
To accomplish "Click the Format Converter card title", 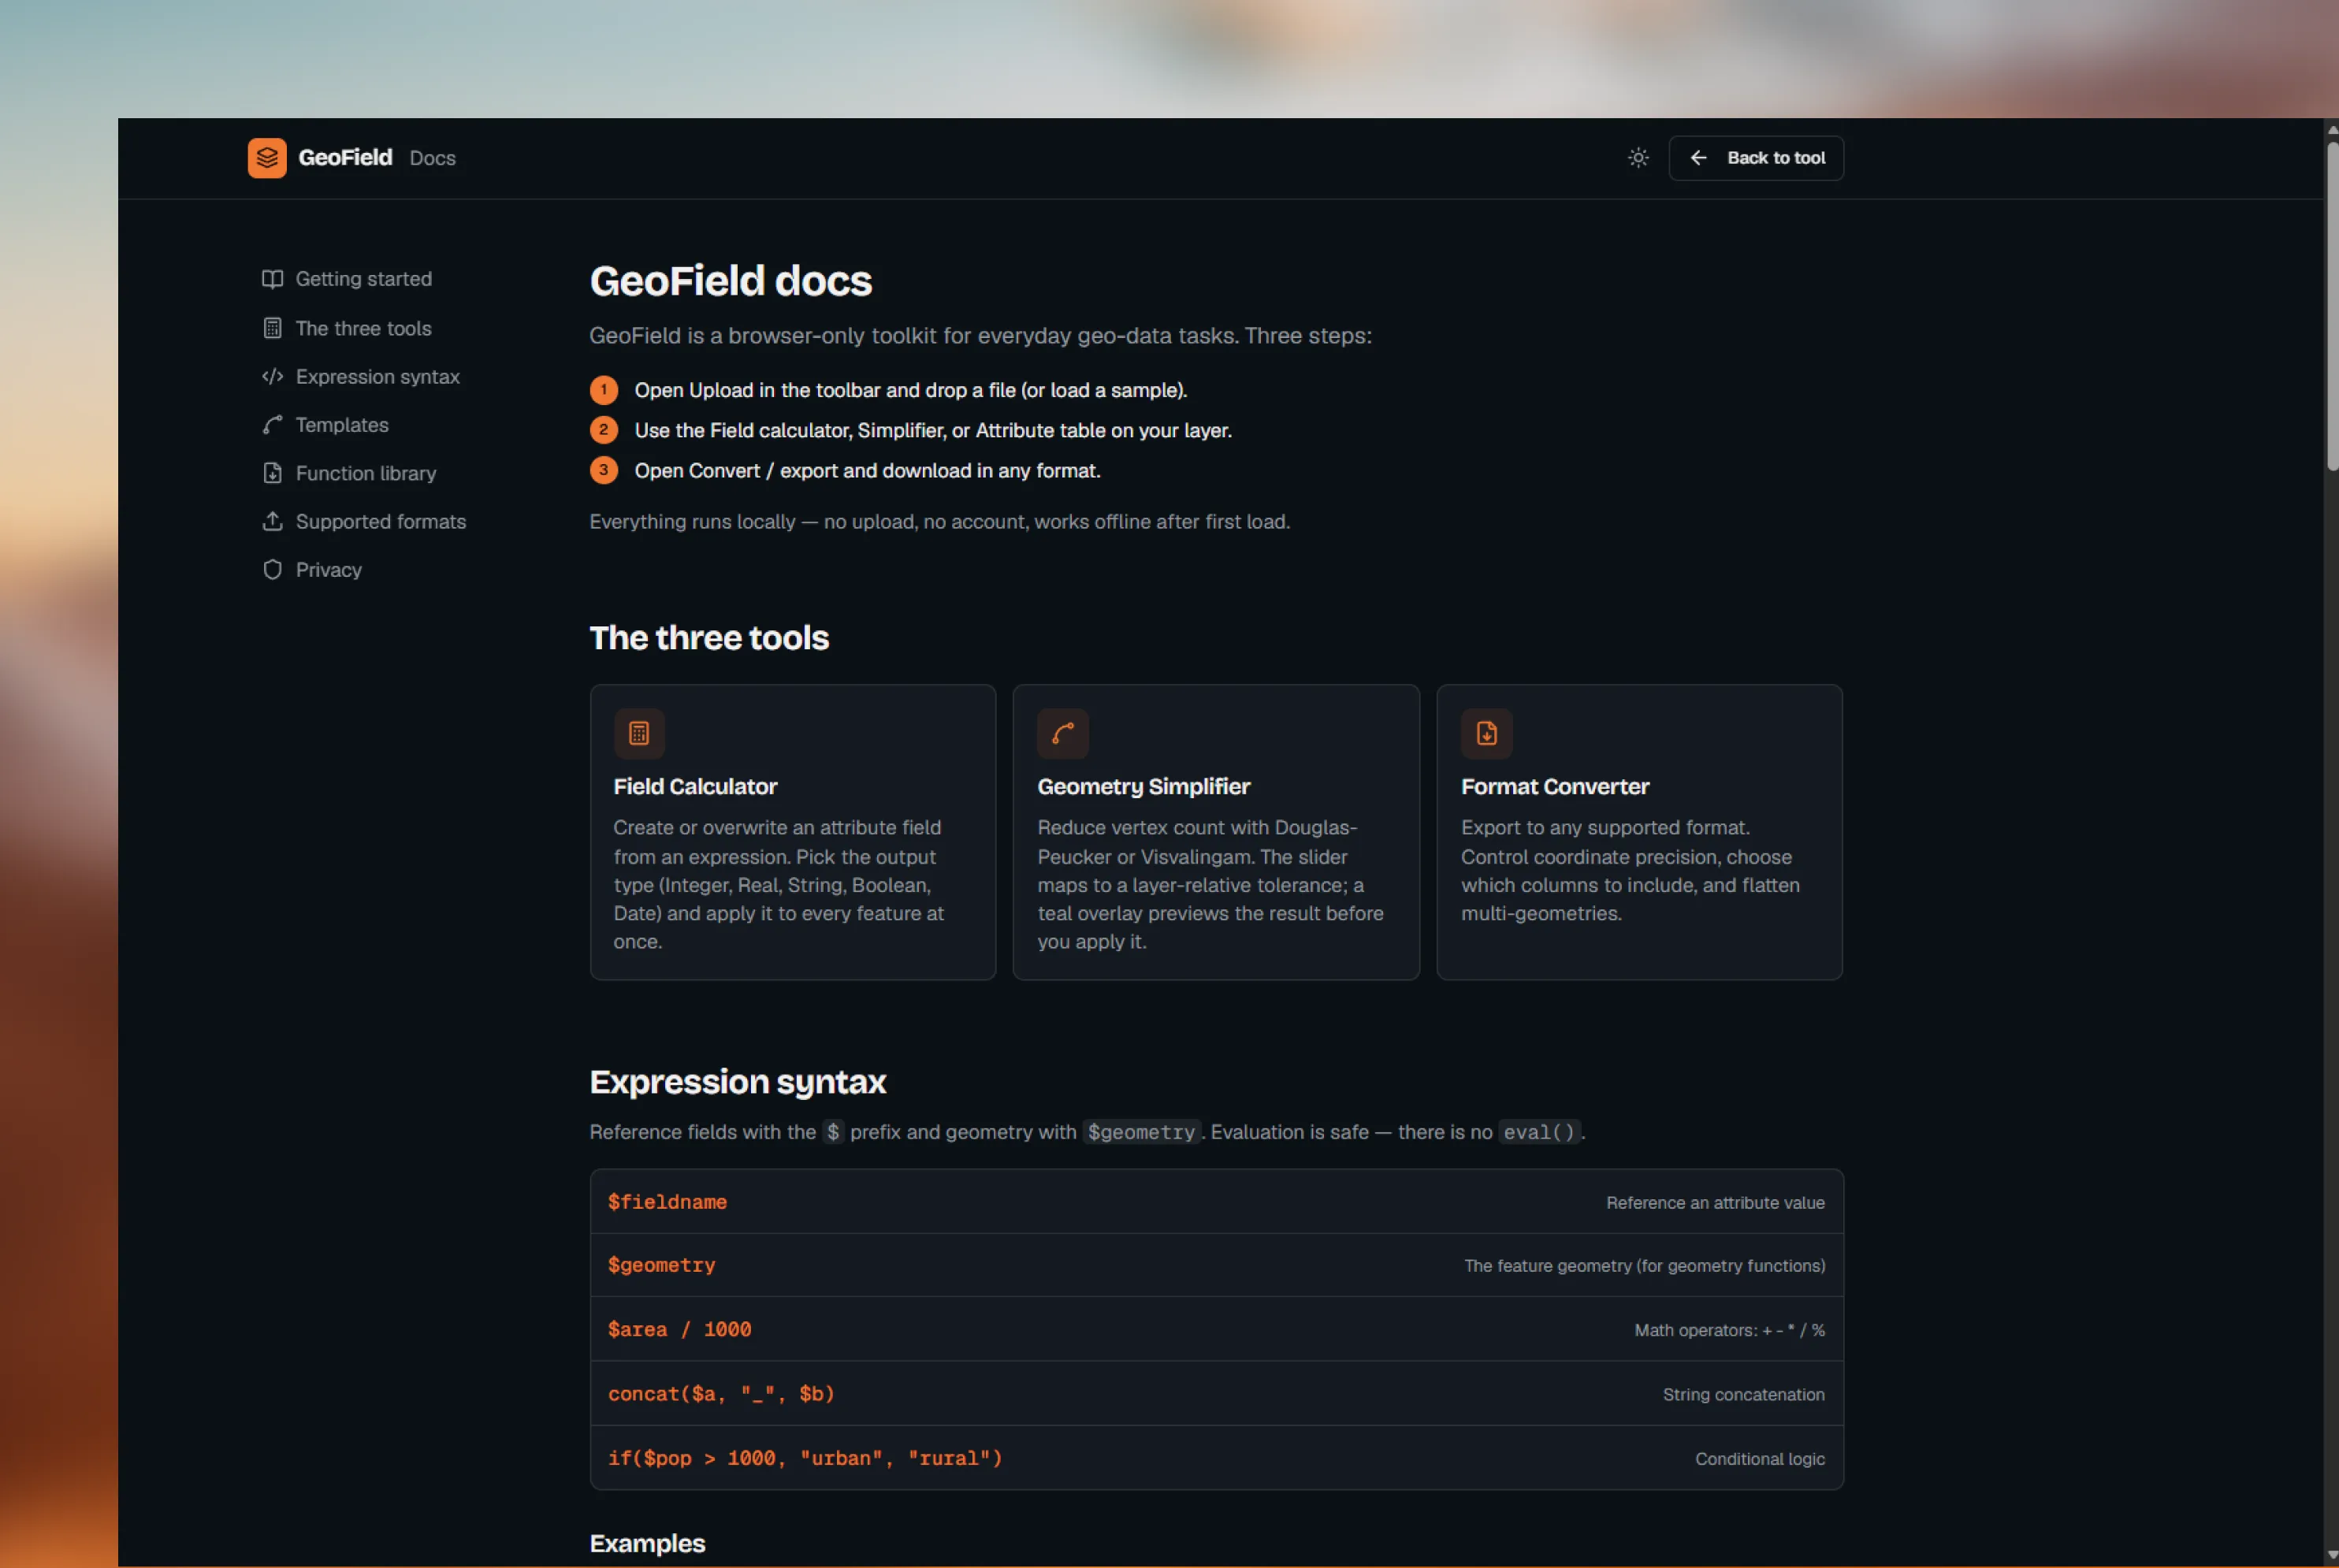I will click(1555, 787).
